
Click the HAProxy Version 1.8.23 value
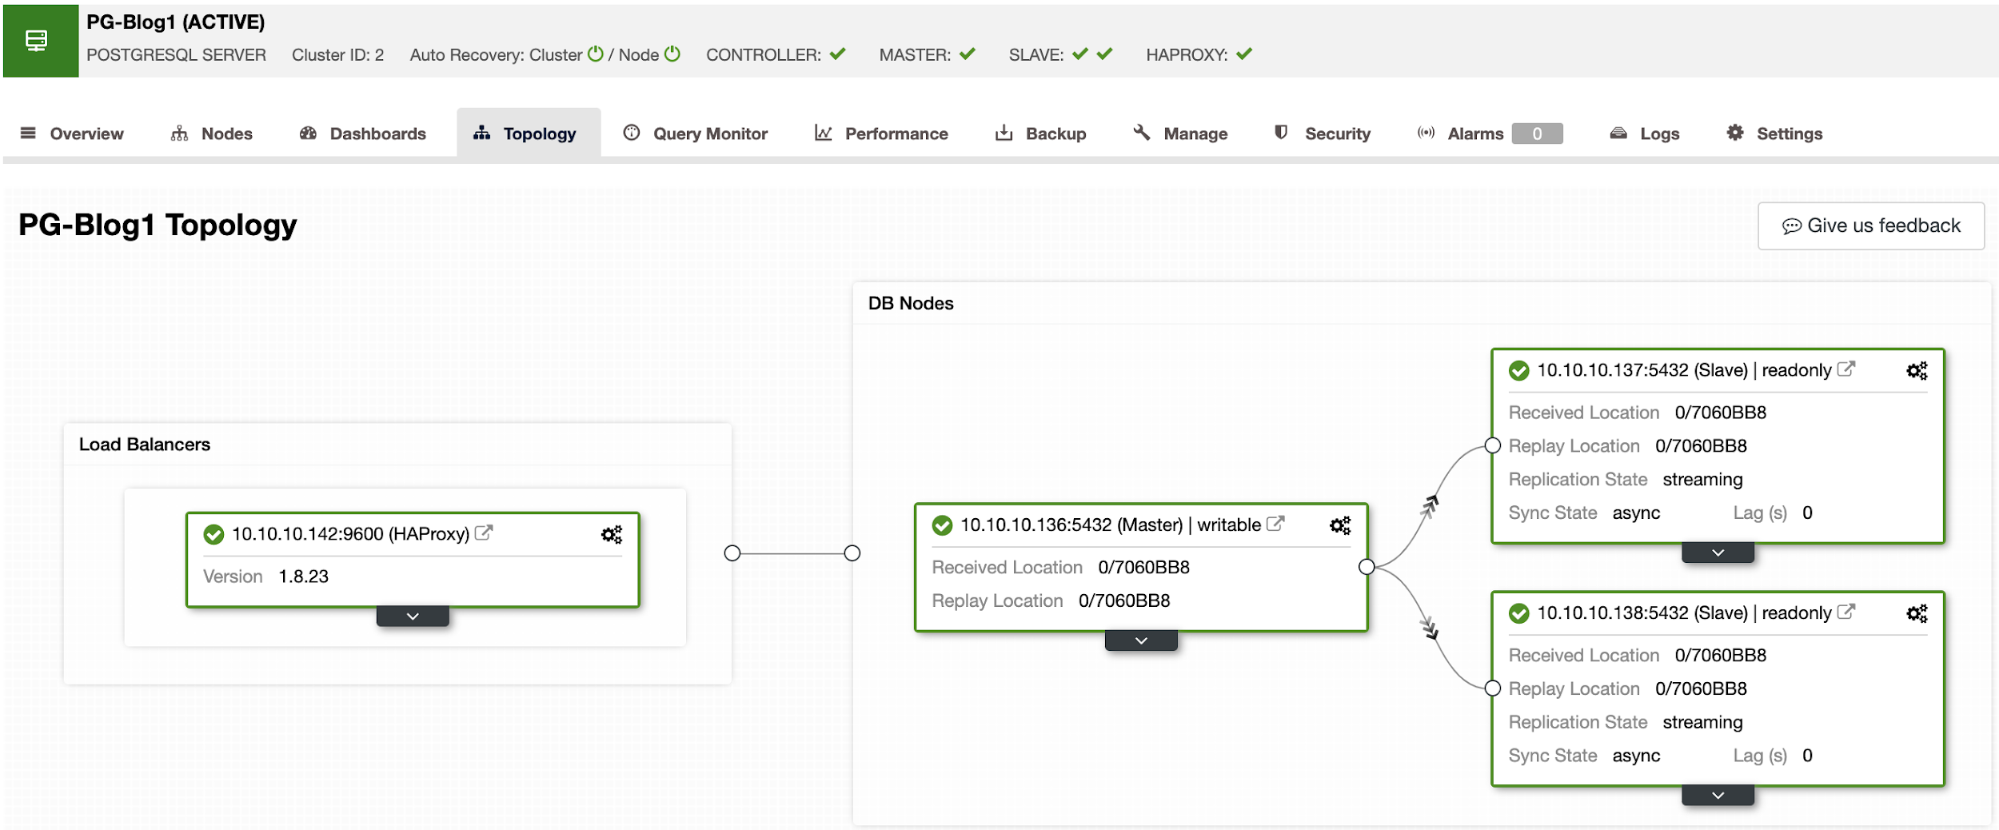click(x=304, y=577)
